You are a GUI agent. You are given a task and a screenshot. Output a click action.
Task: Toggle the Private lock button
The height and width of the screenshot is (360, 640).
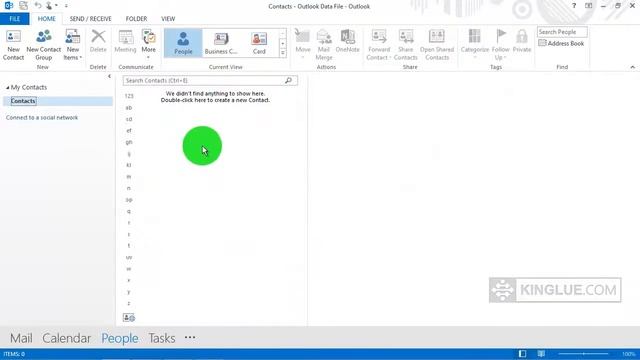coord(522,41)
